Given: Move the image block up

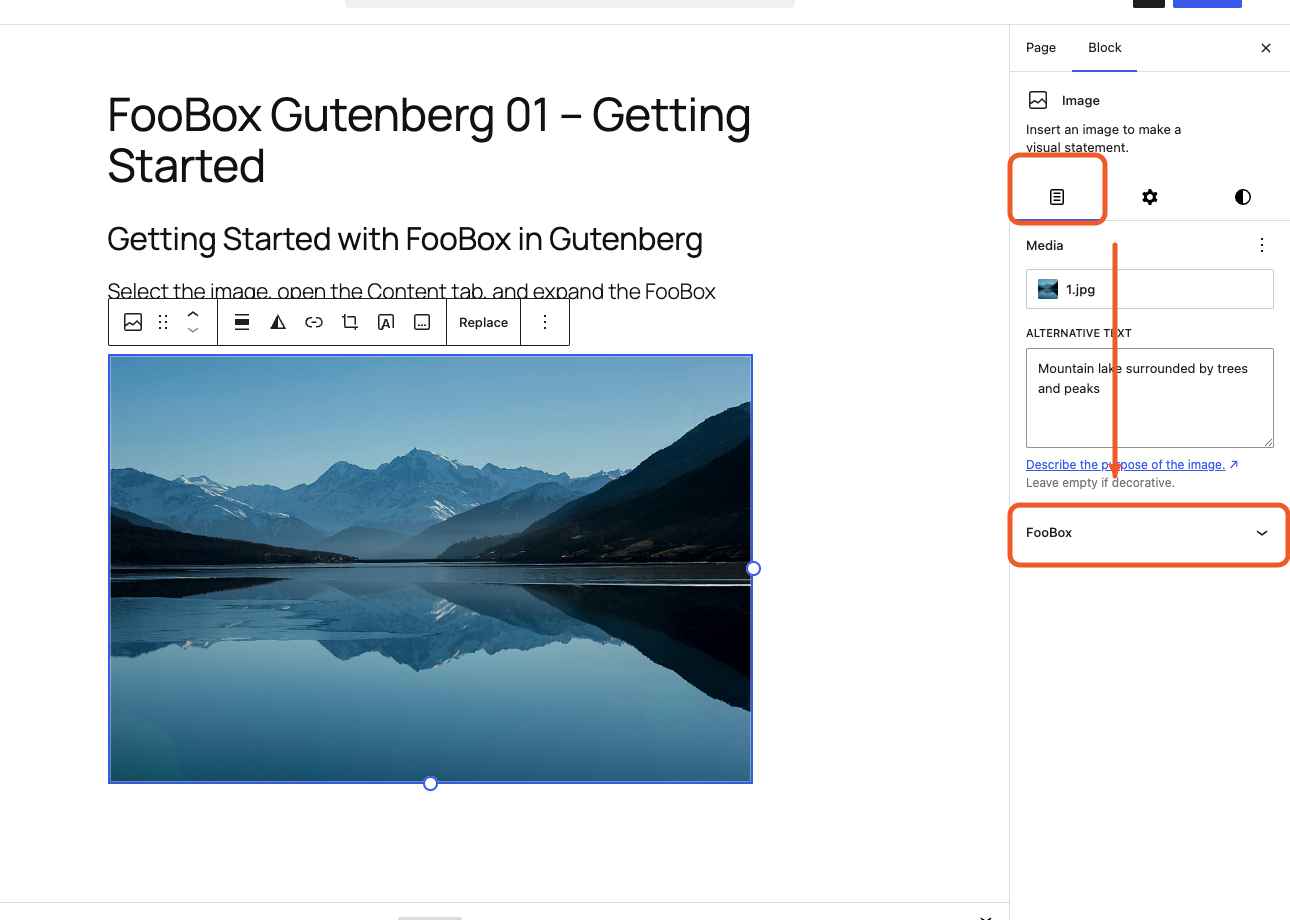Looking at the screenshot, I should (193, 314).
